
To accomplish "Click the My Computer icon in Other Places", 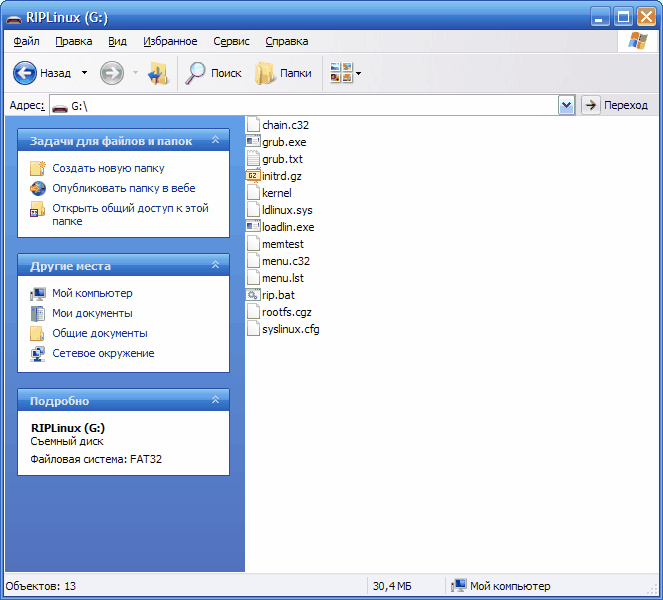I will 38,293.
